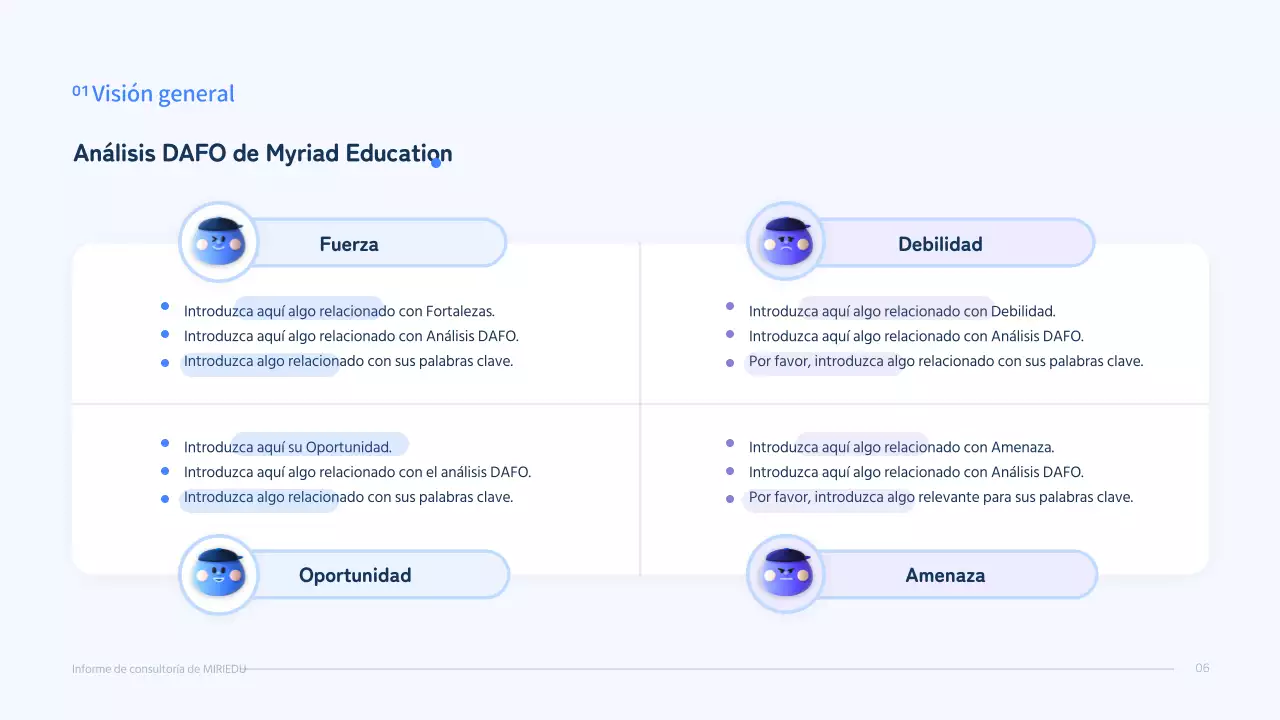Click the Análisis DAFO de Myriad Education title
Screen dimensions: 1280x720
(262, 153)
